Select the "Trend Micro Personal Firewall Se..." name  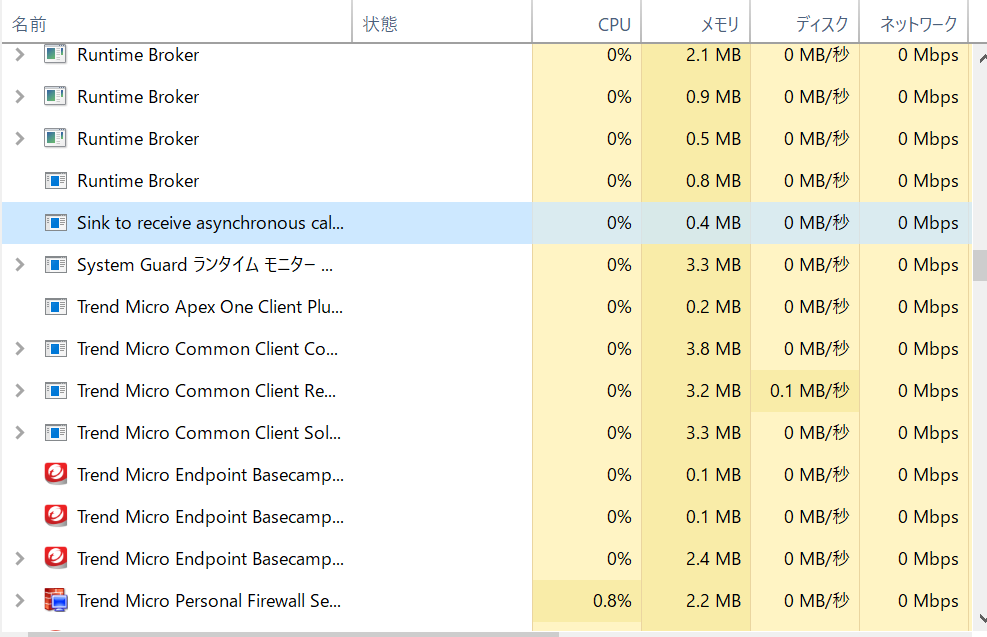pos(209,600)
